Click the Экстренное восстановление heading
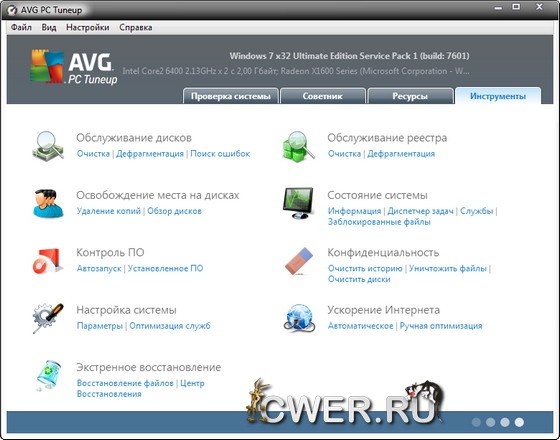560x440 pixels. pyautogui.click(x=149, y=368)
